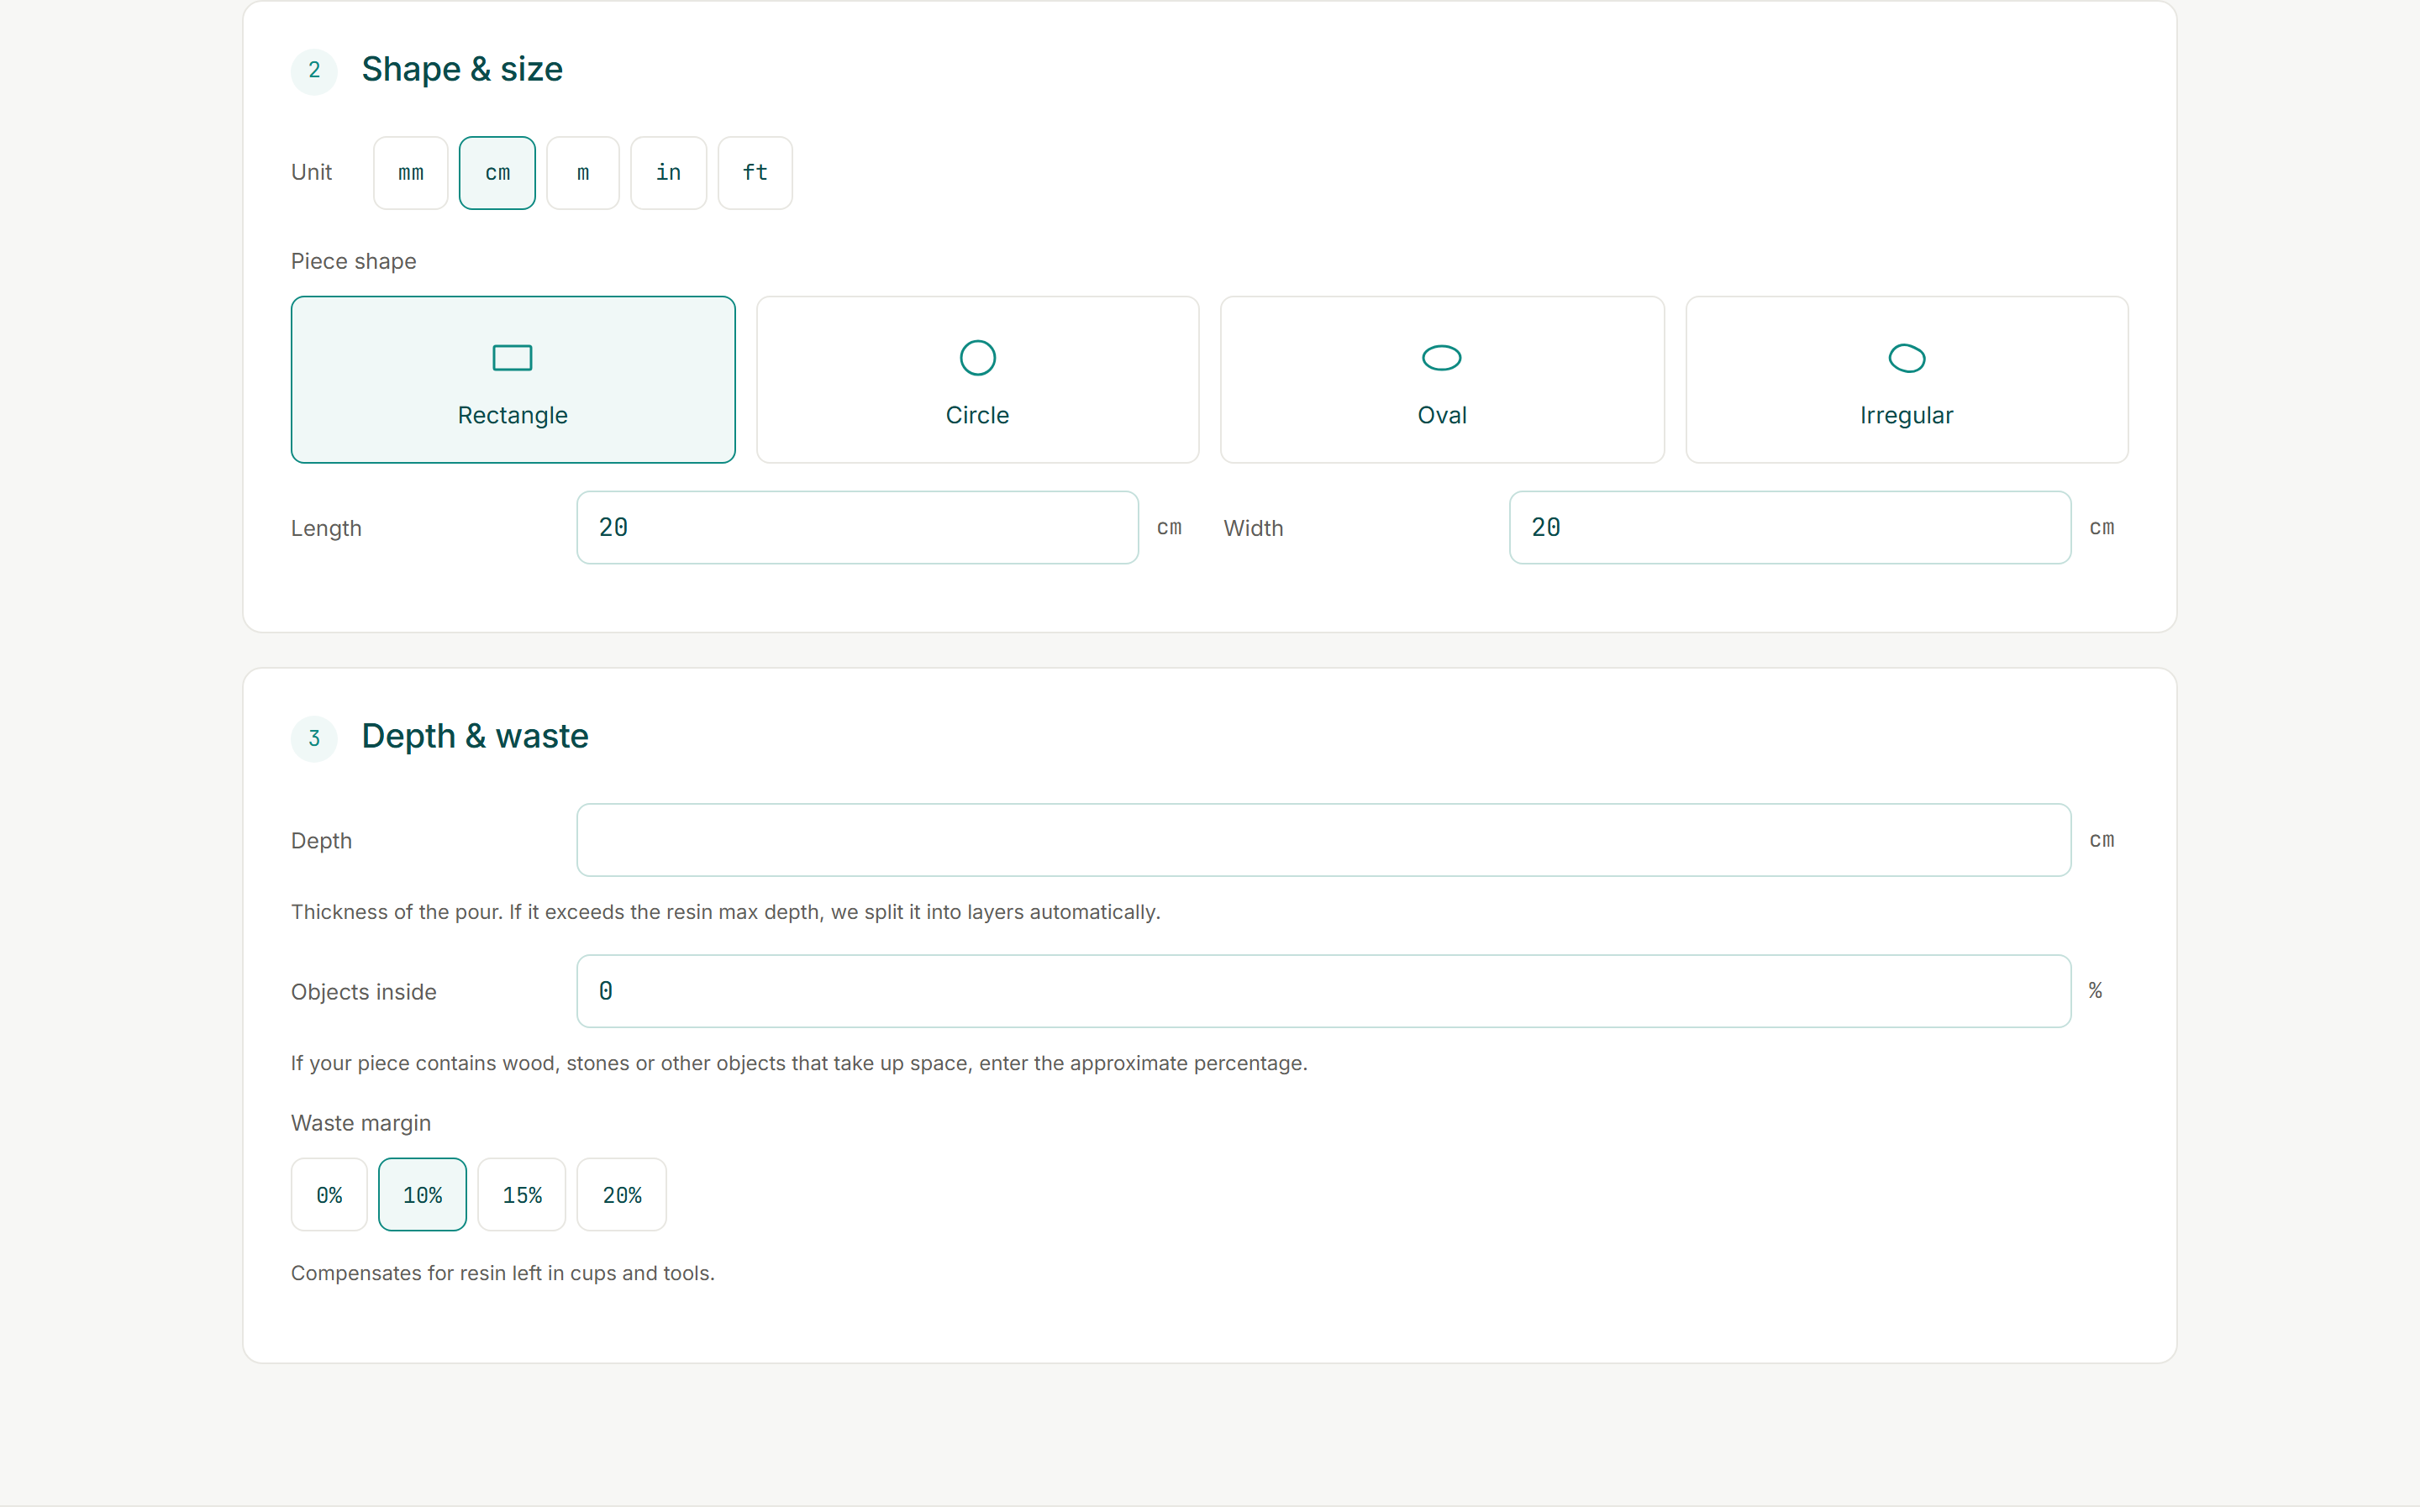
Task: Click the Objects inside percentage field
Action: [x=1323, y=991]
